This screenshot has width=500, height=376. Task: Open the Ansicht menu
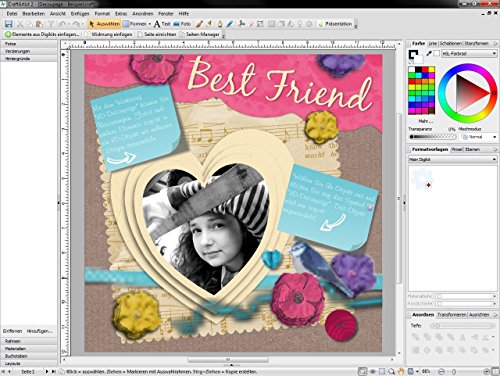(58, 14)
